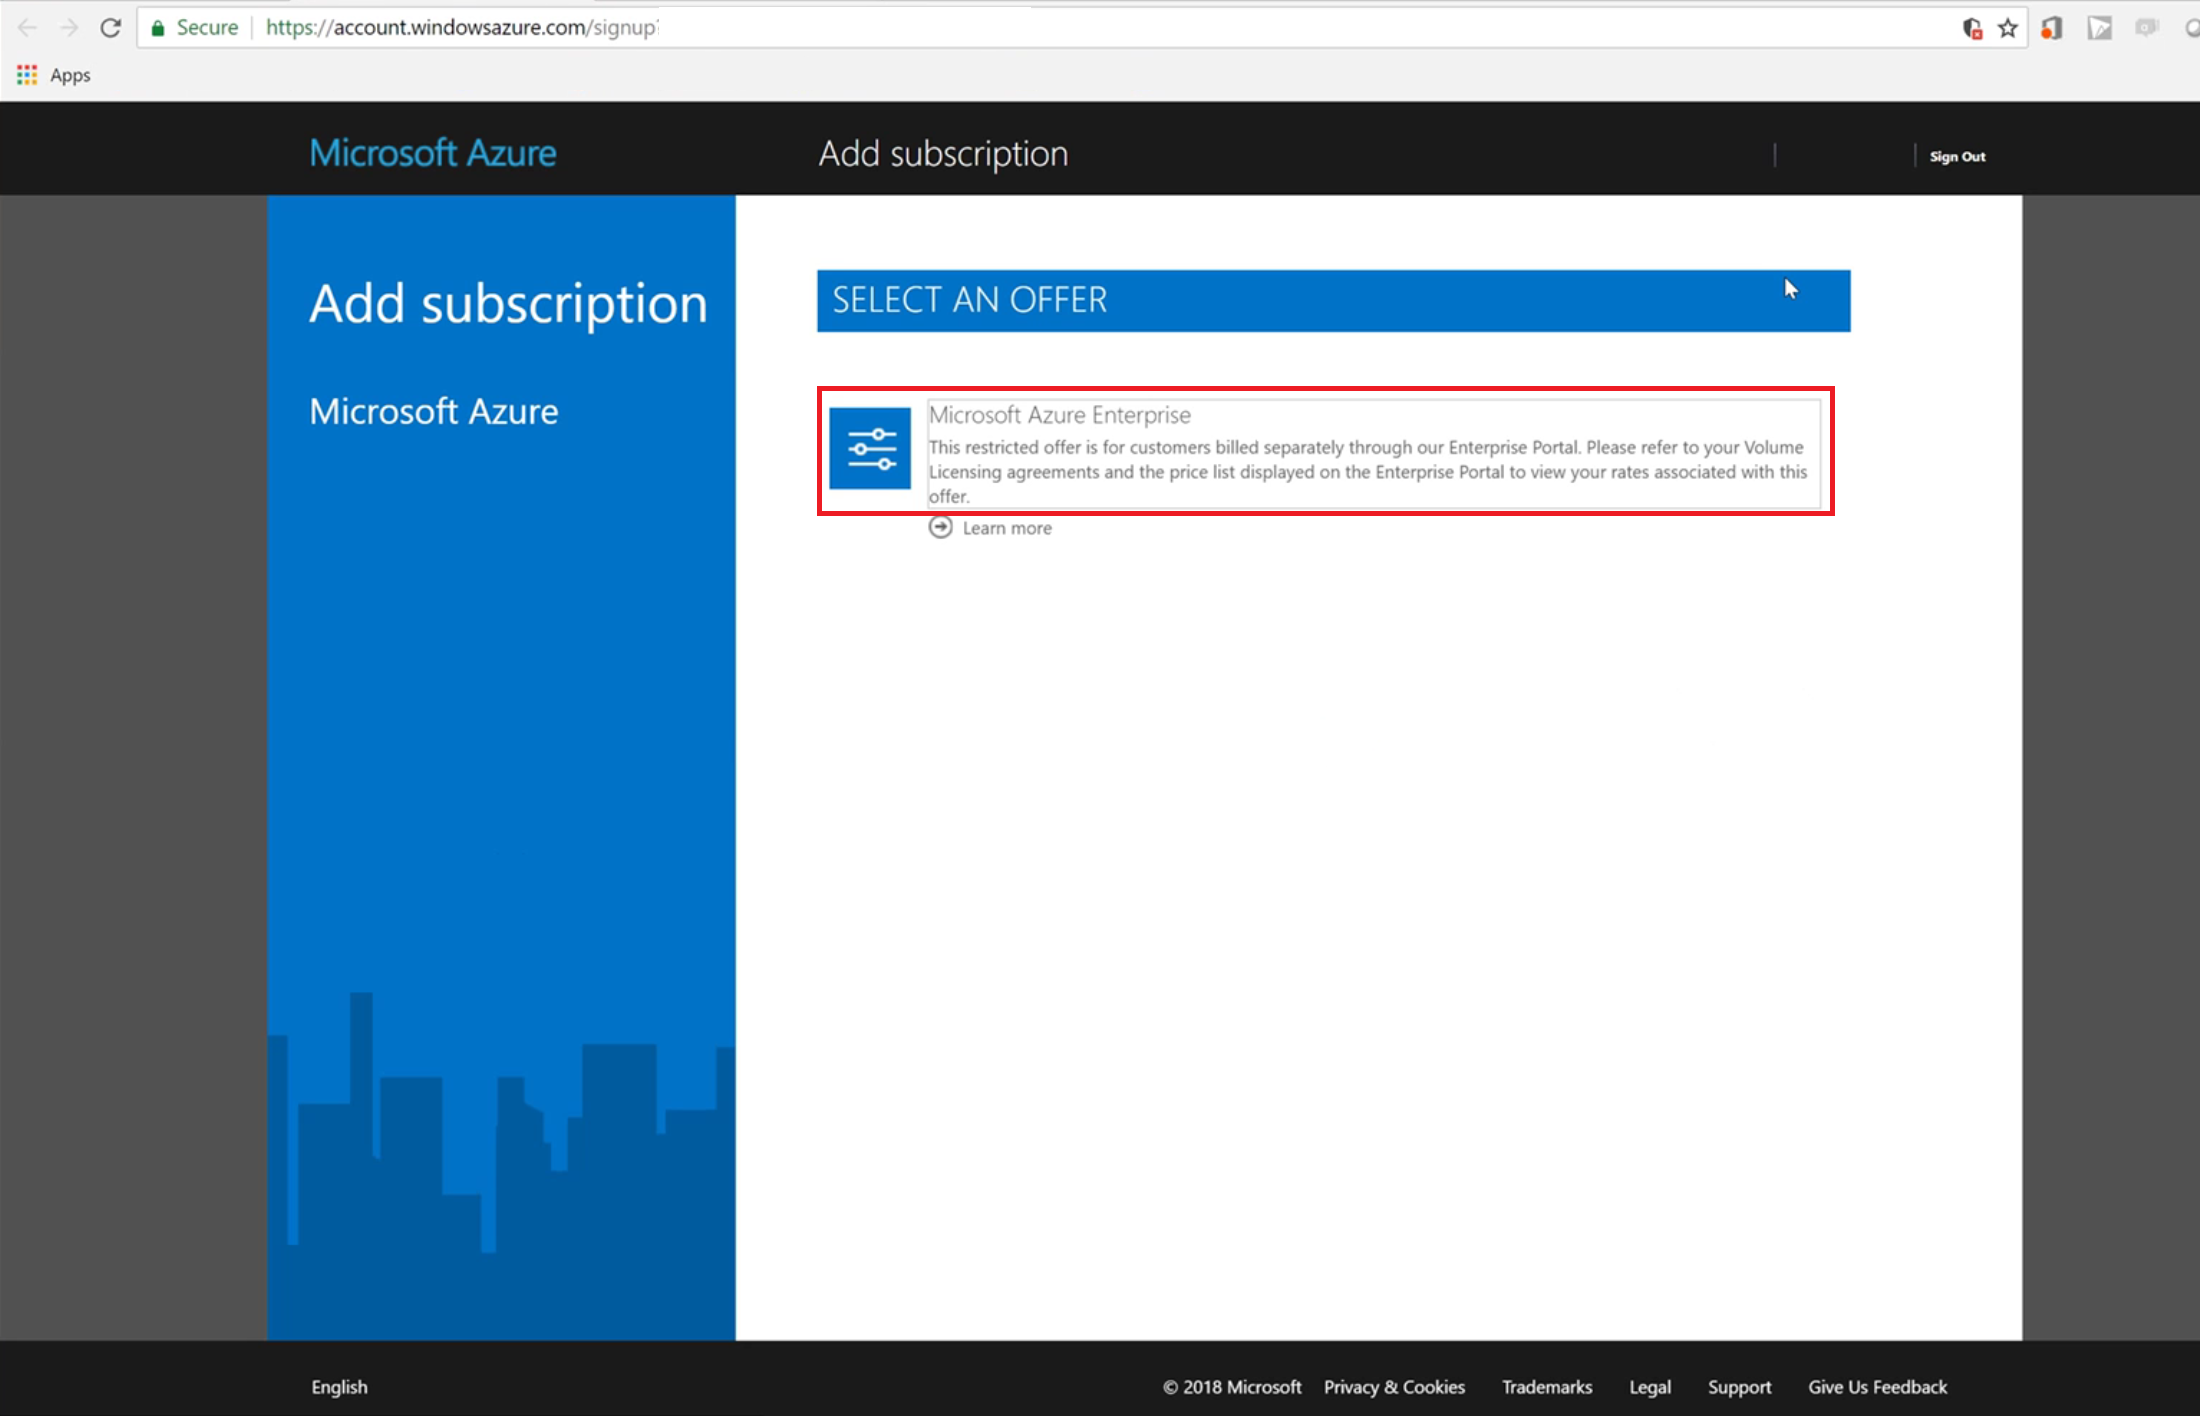Image resolution: width=2200 pixels, height=1416 pixels.
Task: Open the Trademarks footer link
Action: click(1546, 1387)
